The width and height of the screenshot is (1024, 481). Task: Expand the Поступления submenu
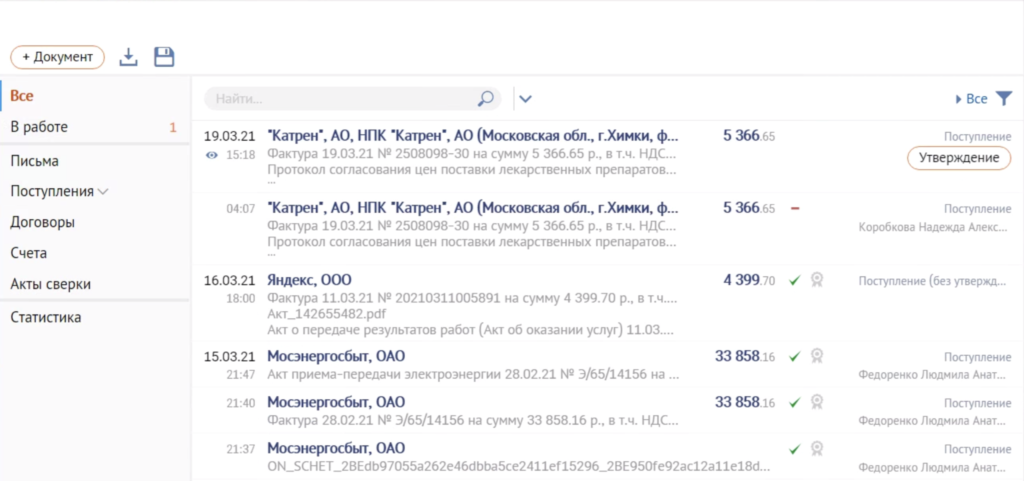point(103,191)
